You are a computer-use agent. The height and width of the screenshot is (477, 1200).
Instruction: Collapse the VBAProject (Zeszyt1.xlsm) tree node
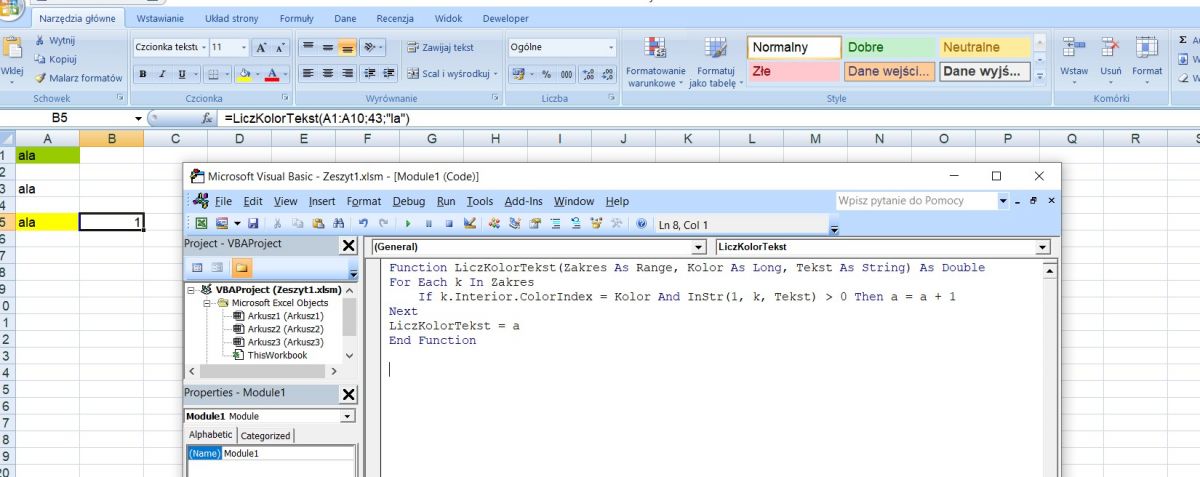click(x=192, y=290)
